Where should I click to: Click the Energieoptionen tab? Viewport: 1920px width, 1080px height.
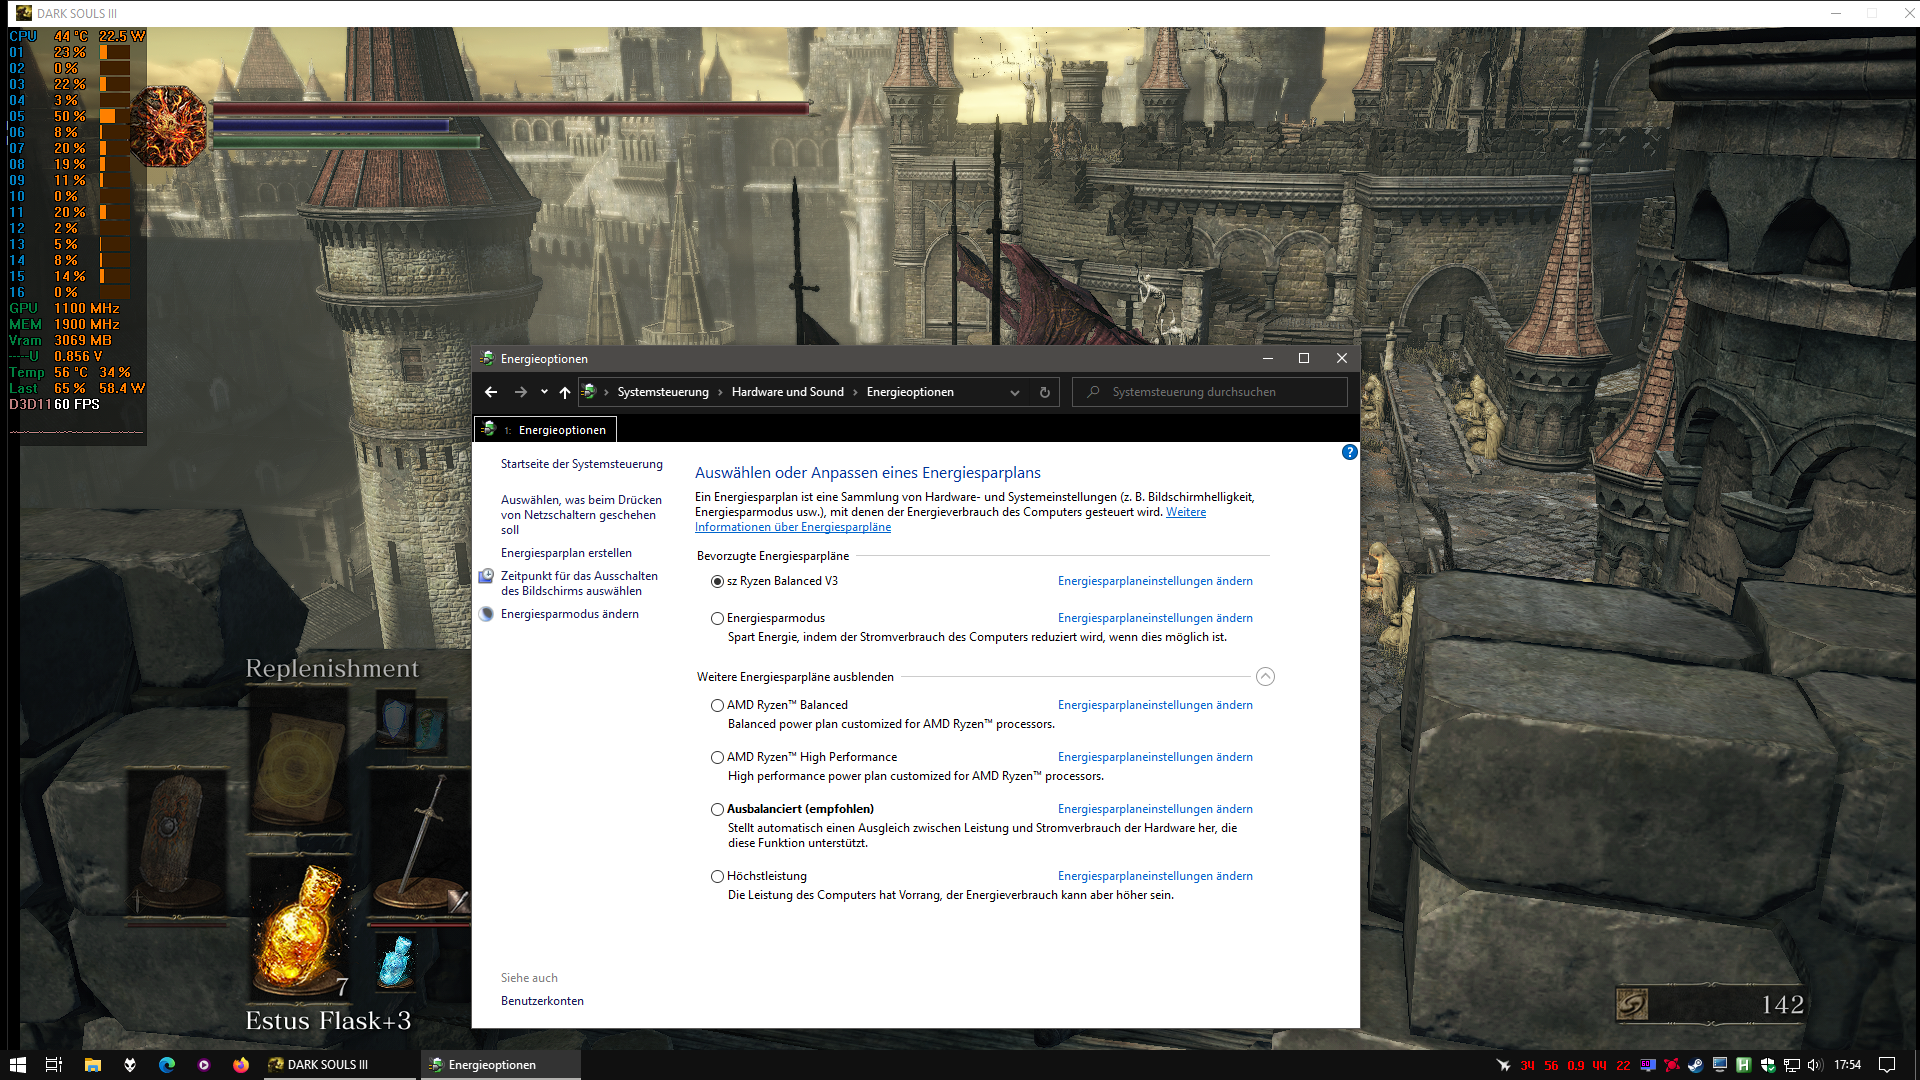pyautogui.click(x=547, y=430)
